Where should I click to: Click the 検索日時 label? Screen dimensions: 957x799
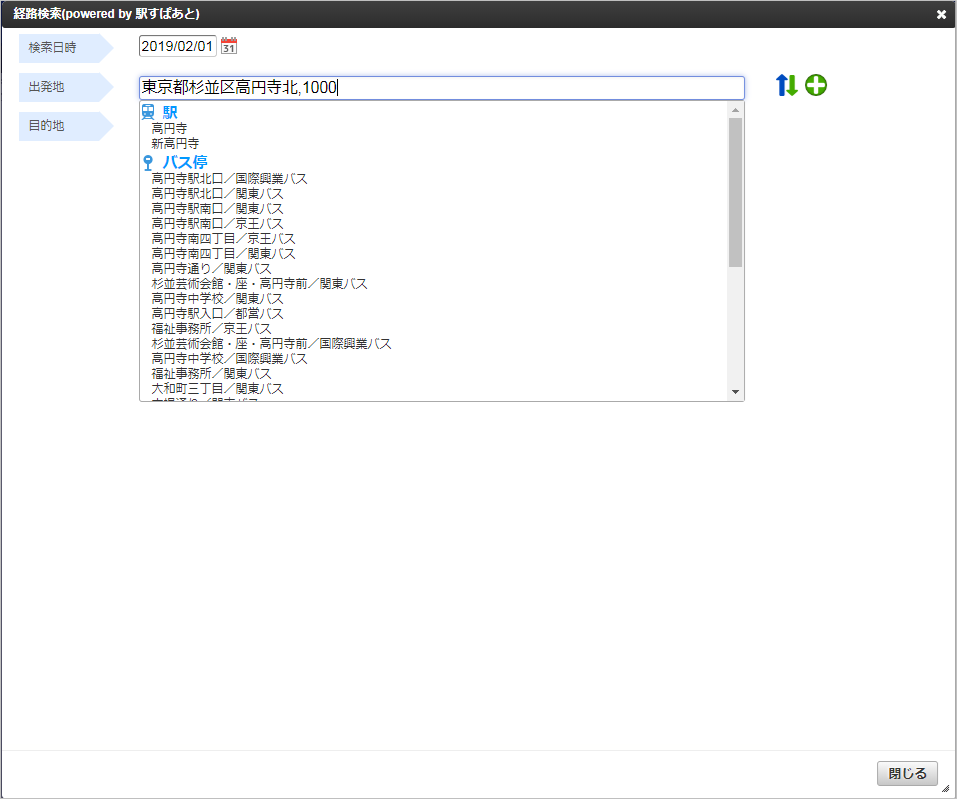click(x=52, y=48)
